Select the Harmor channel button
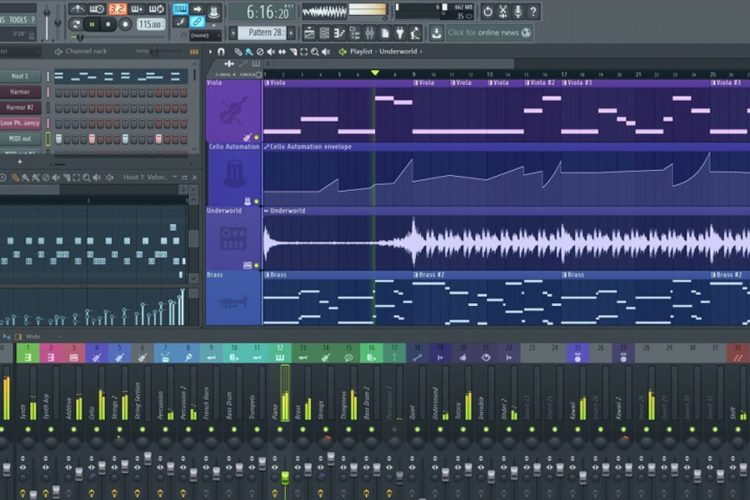This screenshot has height=500, width=750. click(20, 92)
